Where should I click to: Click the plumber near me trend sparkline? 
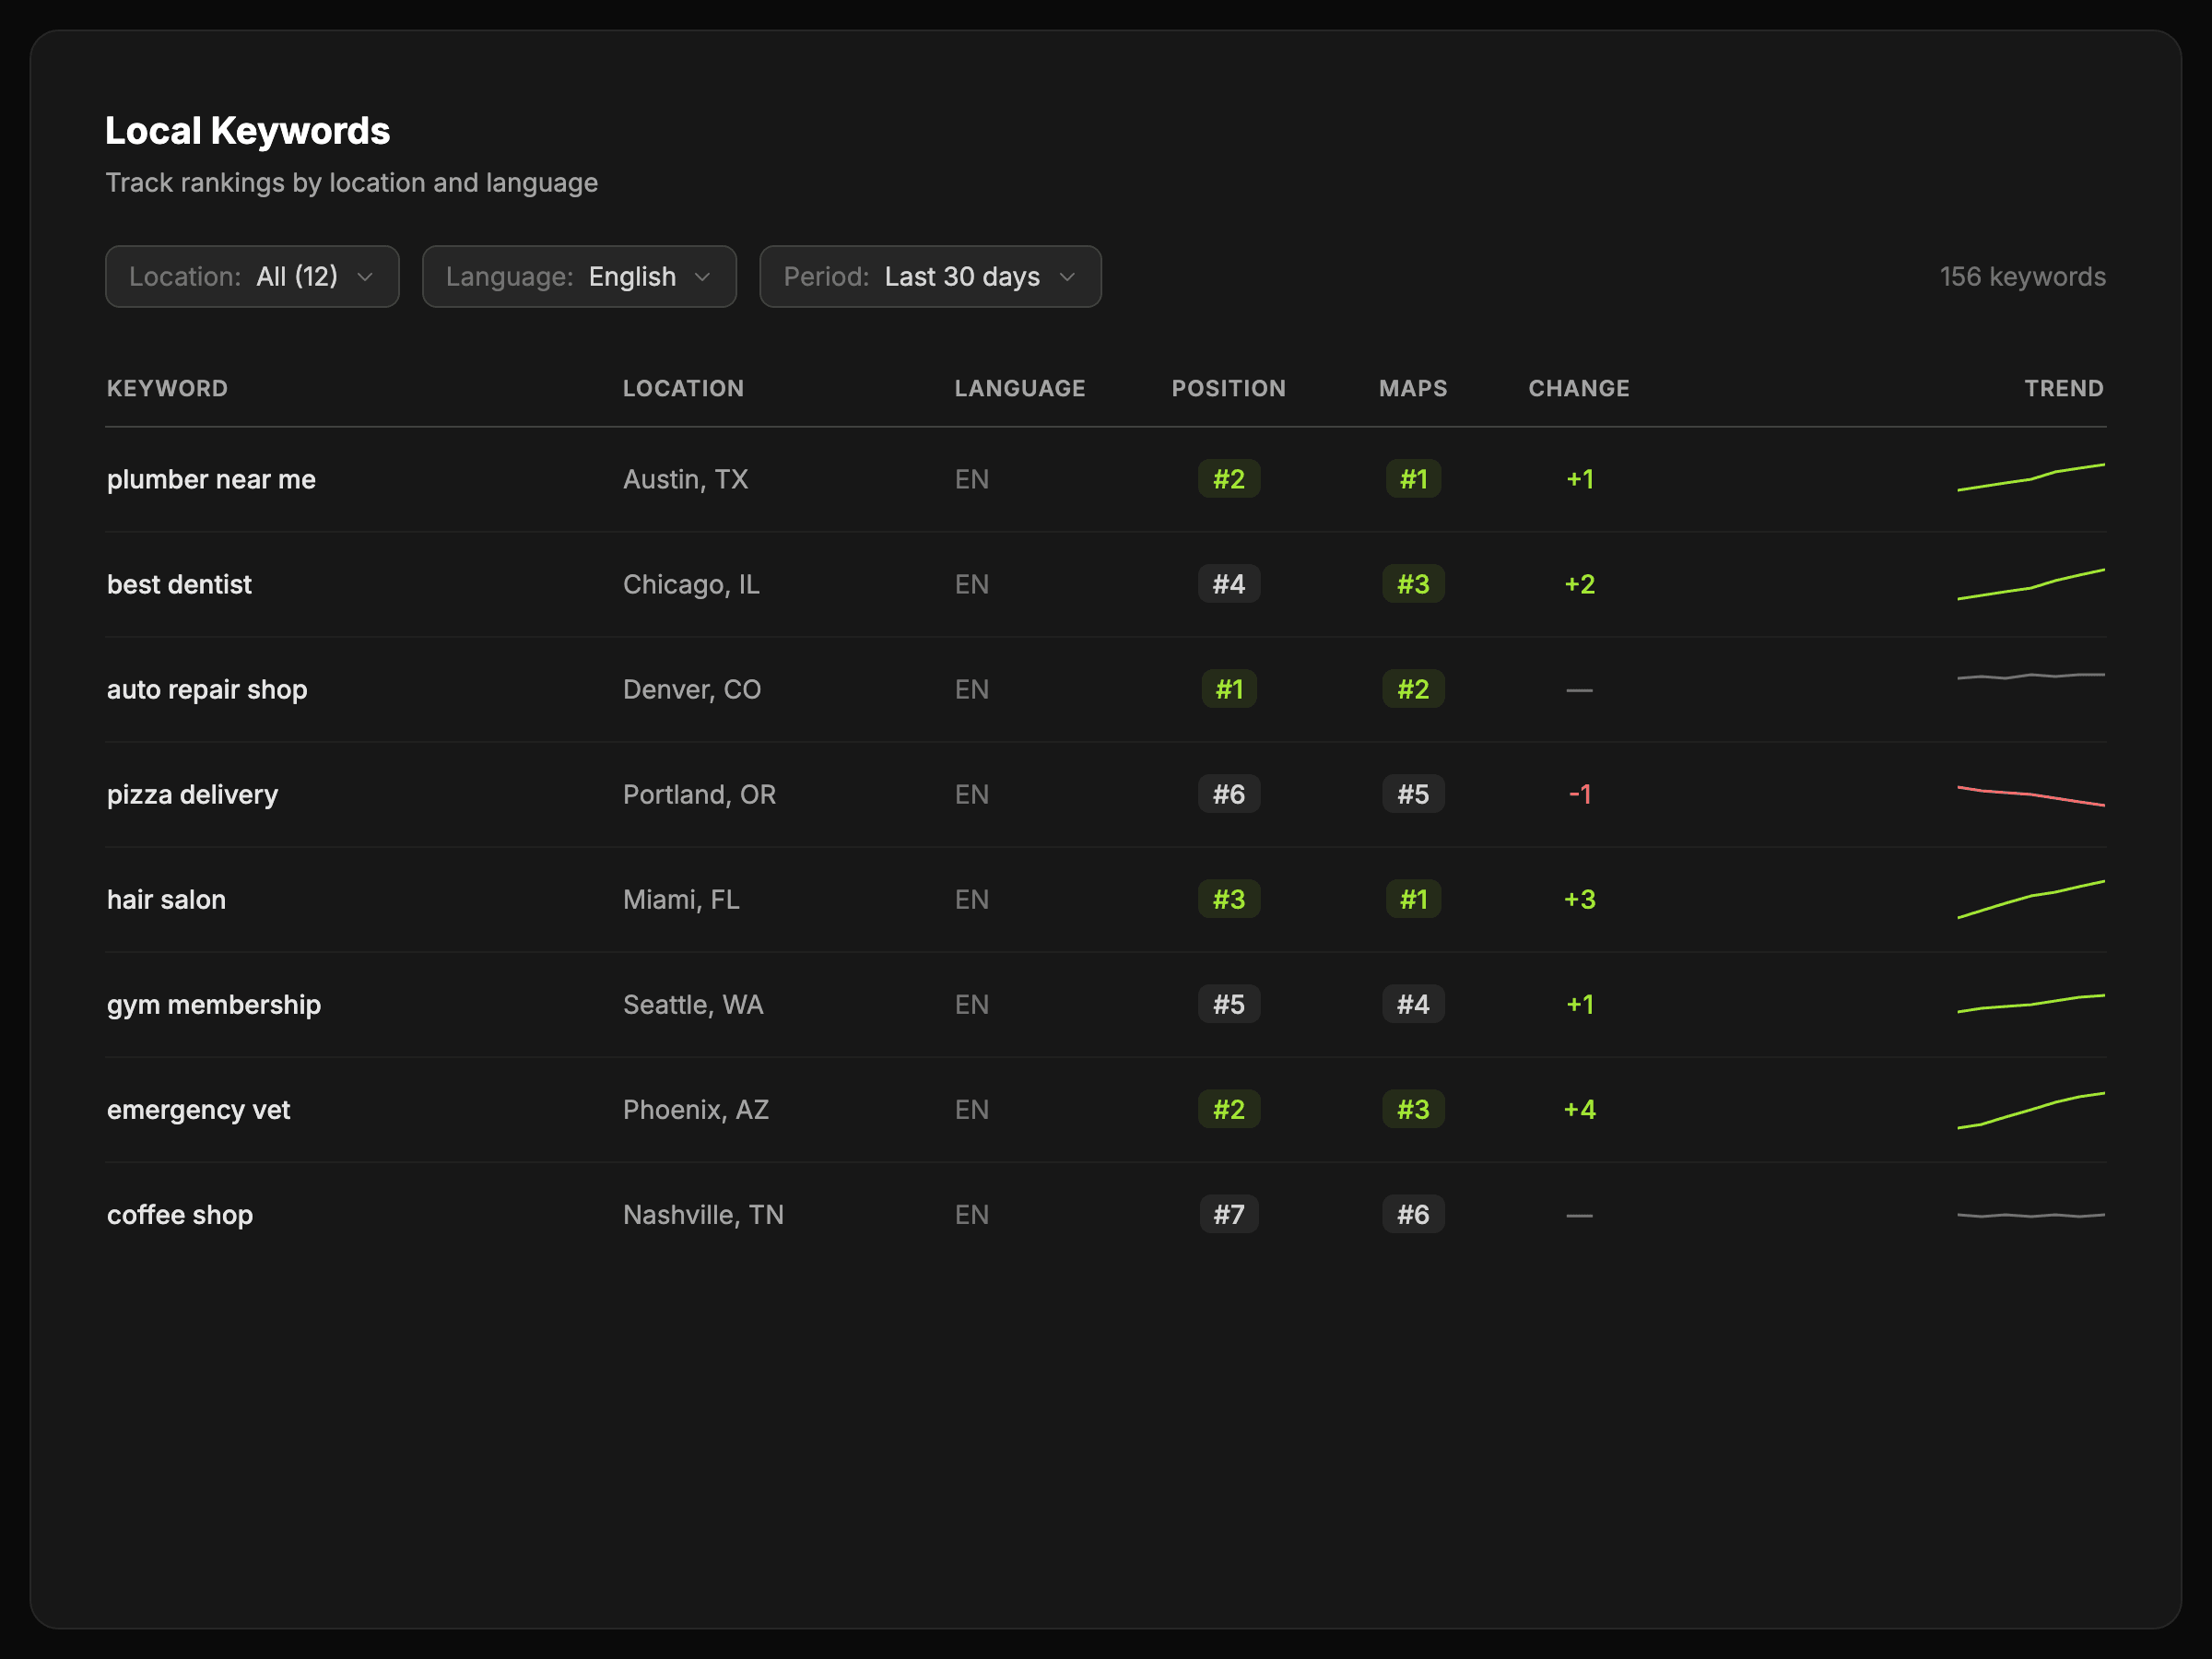point(2030,478)
